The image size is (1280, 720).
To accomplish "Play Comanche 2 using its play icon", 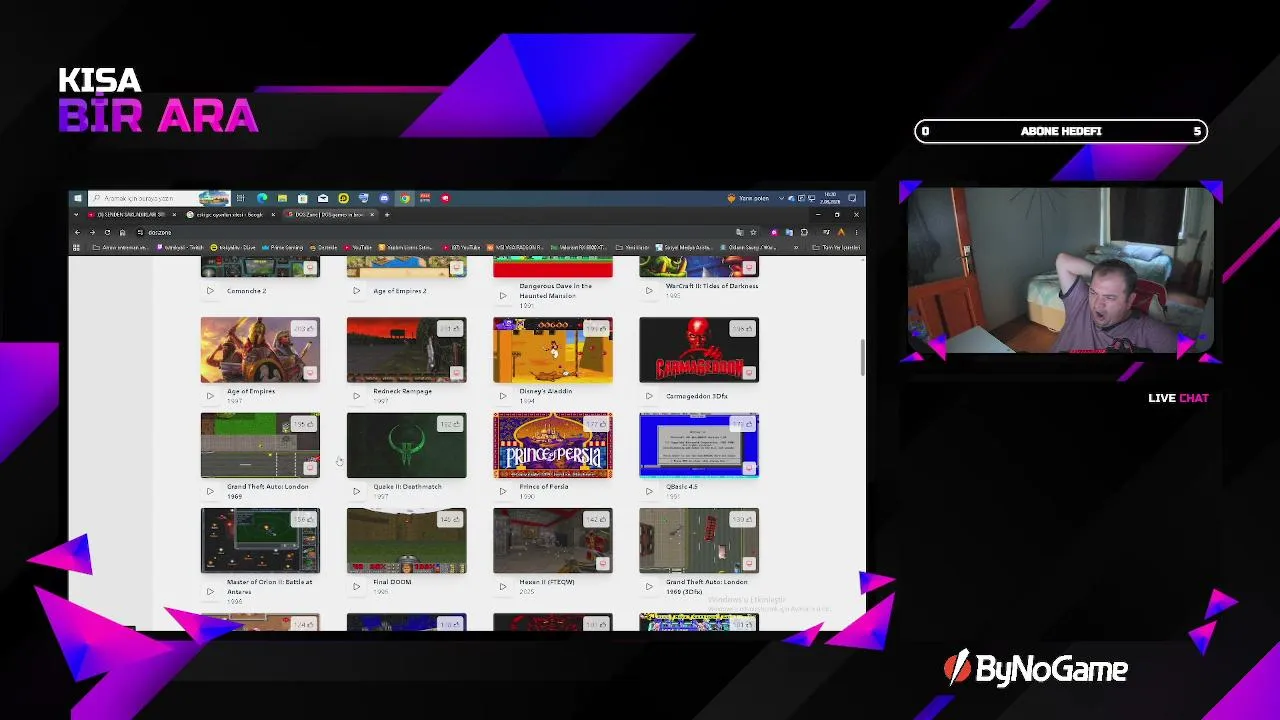I will (210, 291).
